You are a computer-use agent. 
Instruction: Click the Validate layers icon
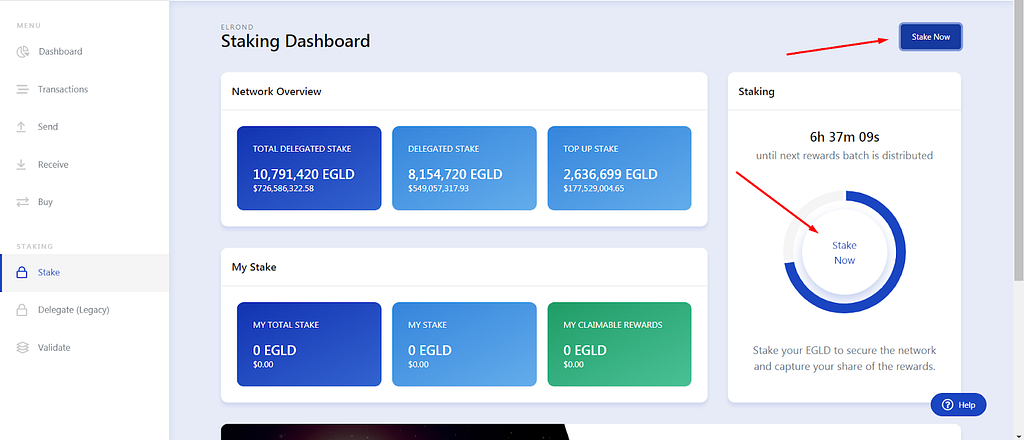pyautogui.click(x=22, y=348)
